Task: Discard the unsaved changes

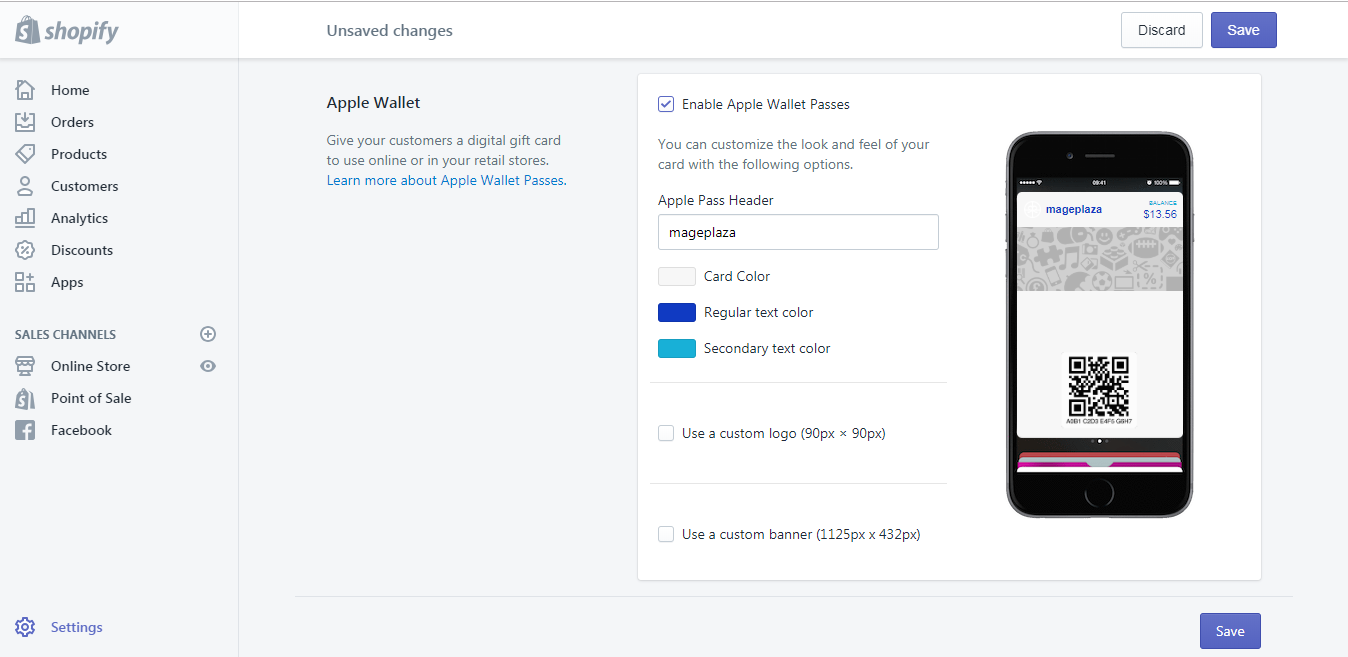Action: coord(1161,30)
